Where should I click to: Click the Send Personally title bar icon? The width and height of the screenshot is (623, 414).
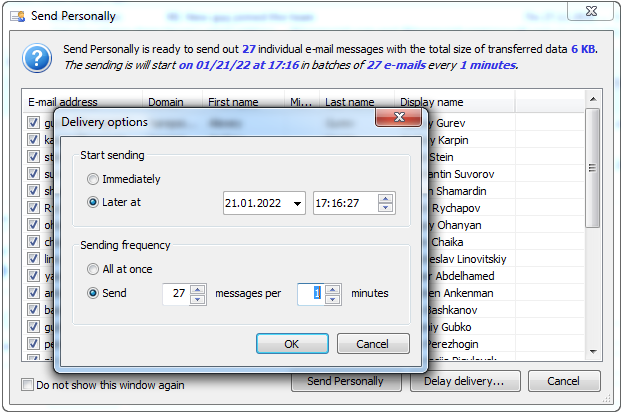(x=18, y=16)
